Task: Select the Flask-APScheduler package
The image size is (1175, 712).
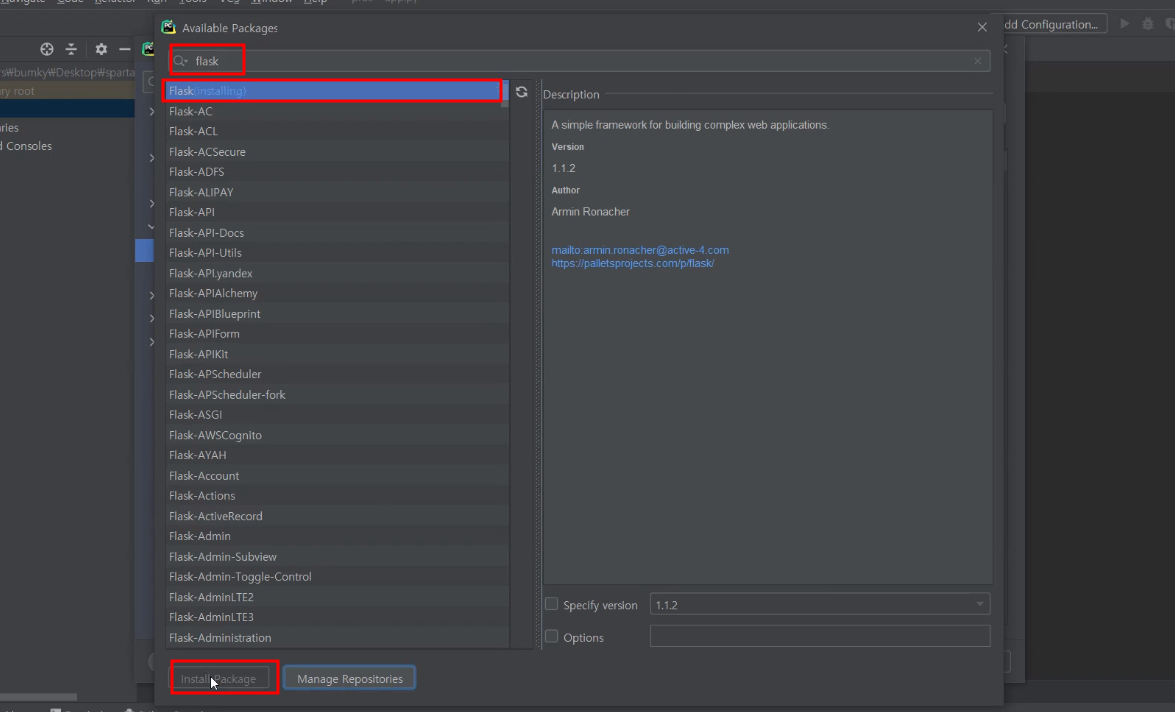Action: pyautogui.click(x=337, y=374)
